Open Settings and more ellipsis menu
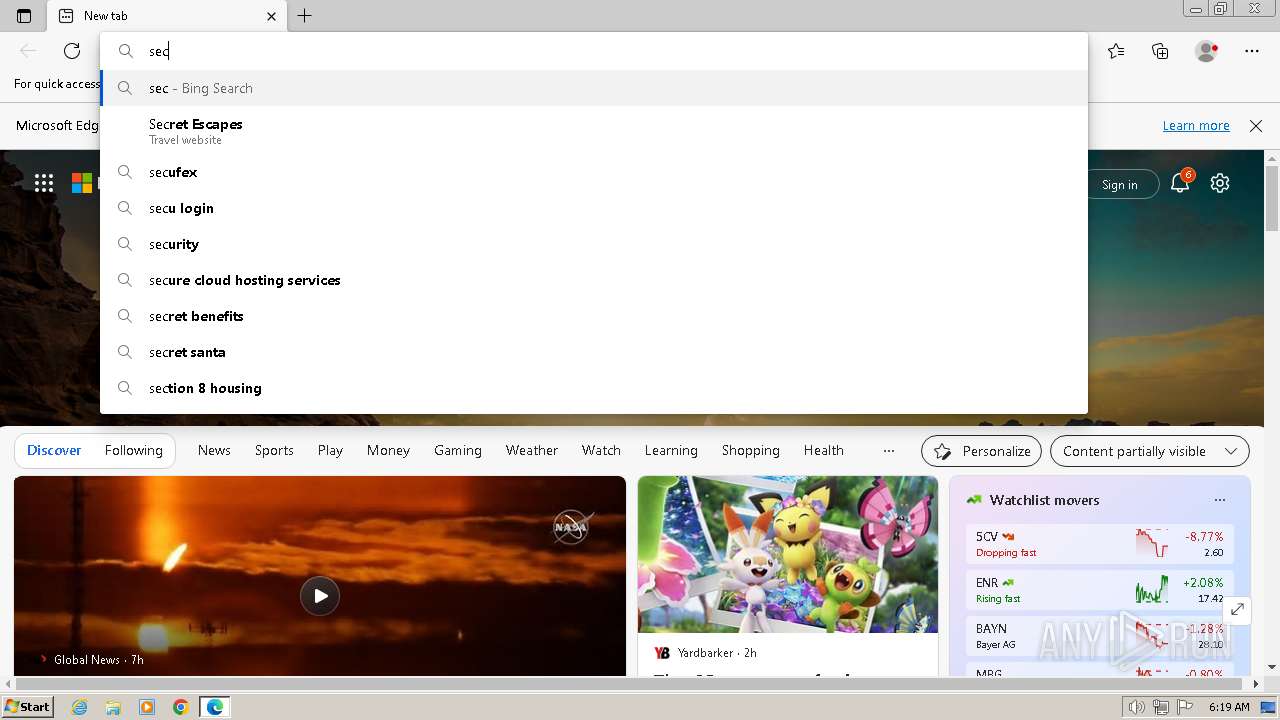The height and width of the screenshot is (720, 1280). click(1252, 51)
